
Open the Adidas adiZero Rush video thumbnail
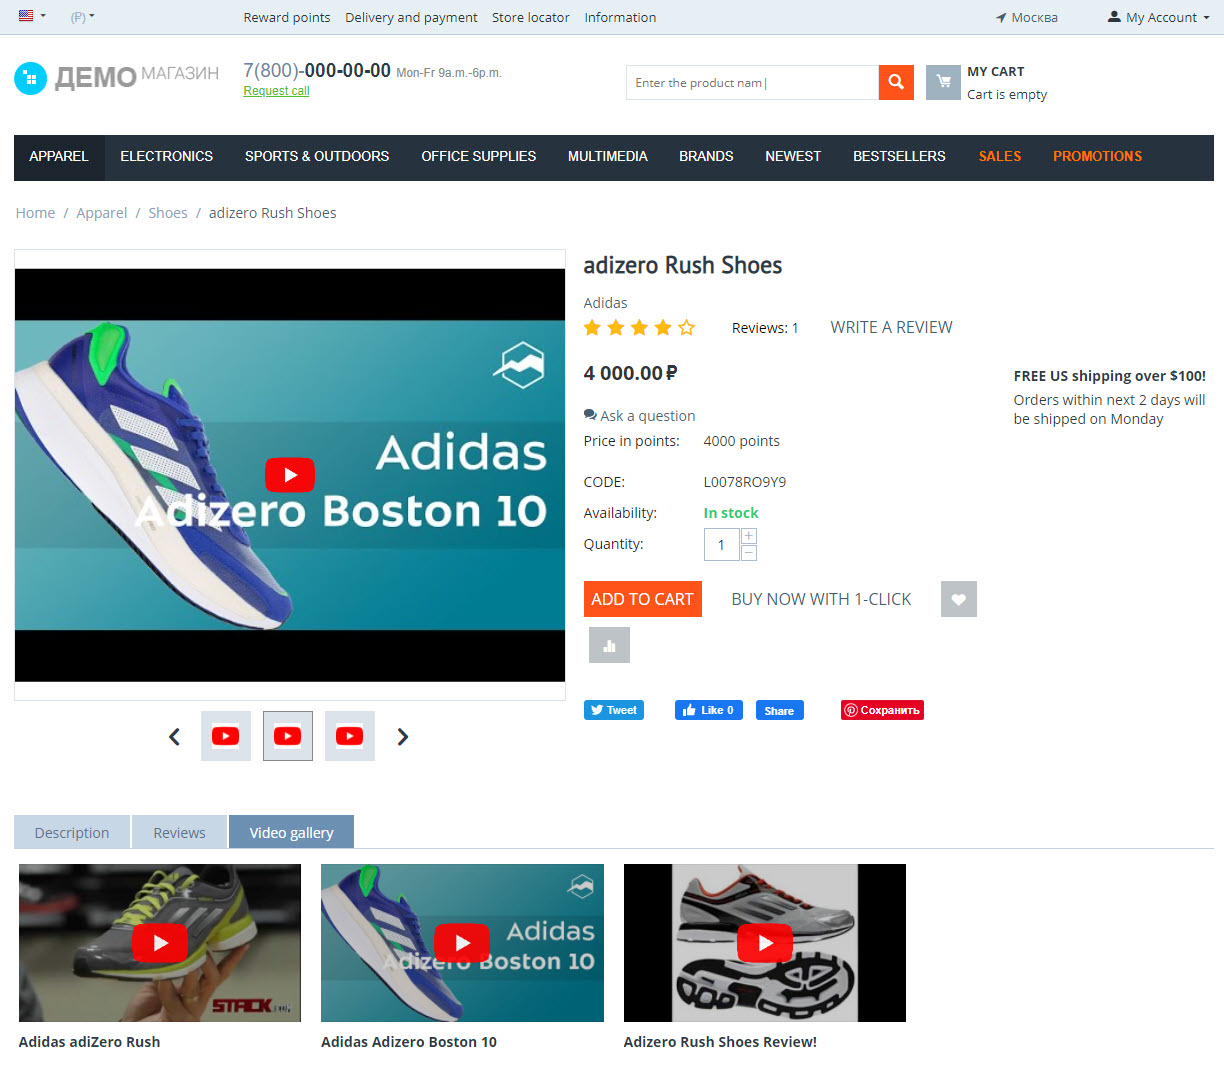pyautogui.click(x=159, y=942)
